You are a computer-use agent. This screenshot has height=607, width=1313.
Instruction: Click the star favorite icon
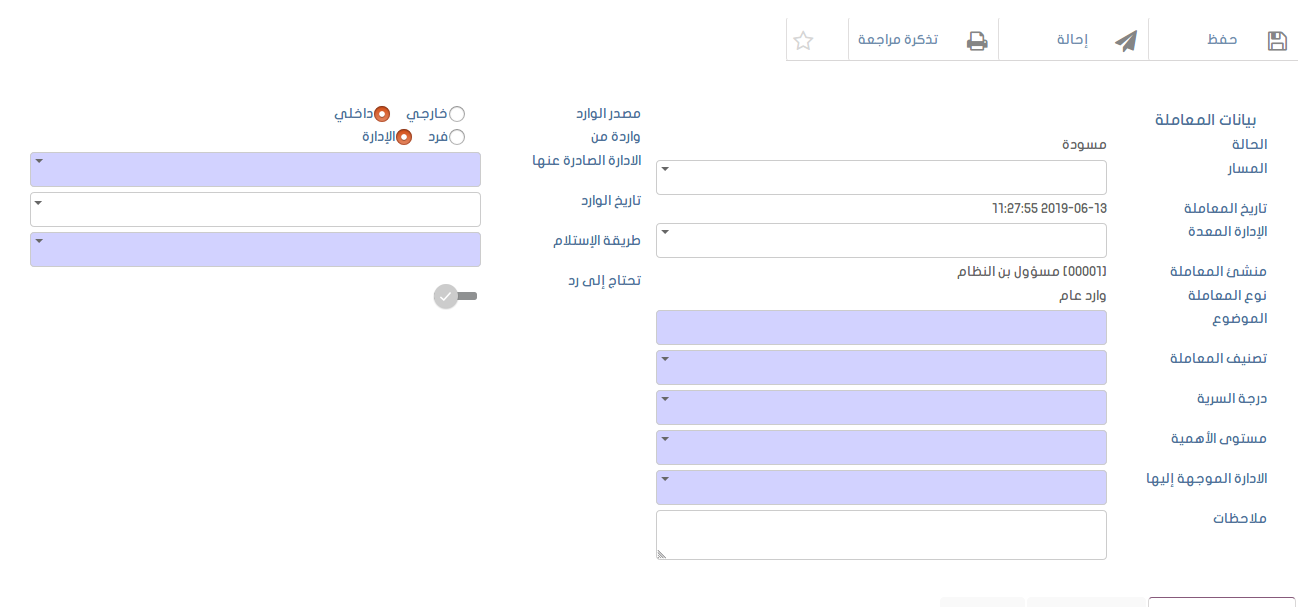point(802,41)
